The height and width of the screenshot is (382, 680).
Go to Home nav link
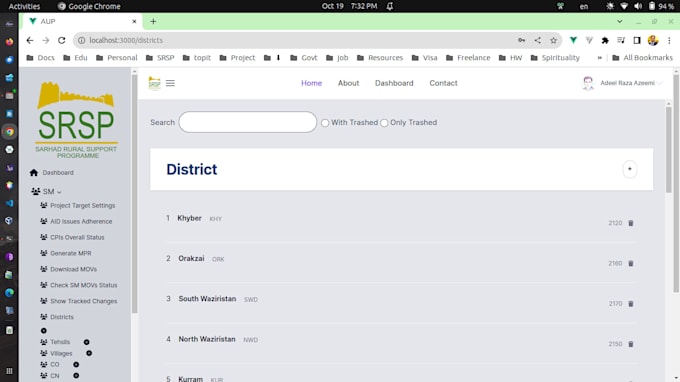[x=311, y=83]
